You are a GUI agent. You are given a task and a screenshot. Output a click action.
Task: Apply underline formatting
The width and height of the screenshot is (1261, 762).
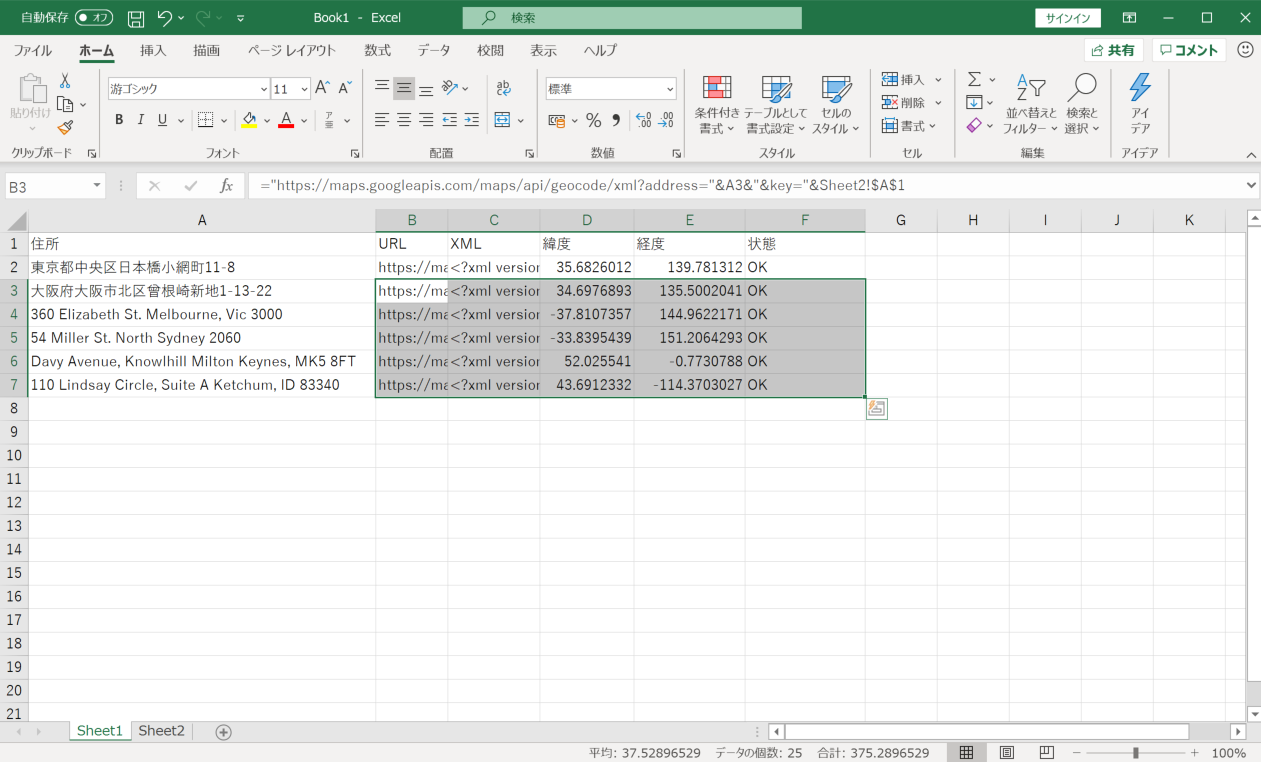[x=162, y=120]
